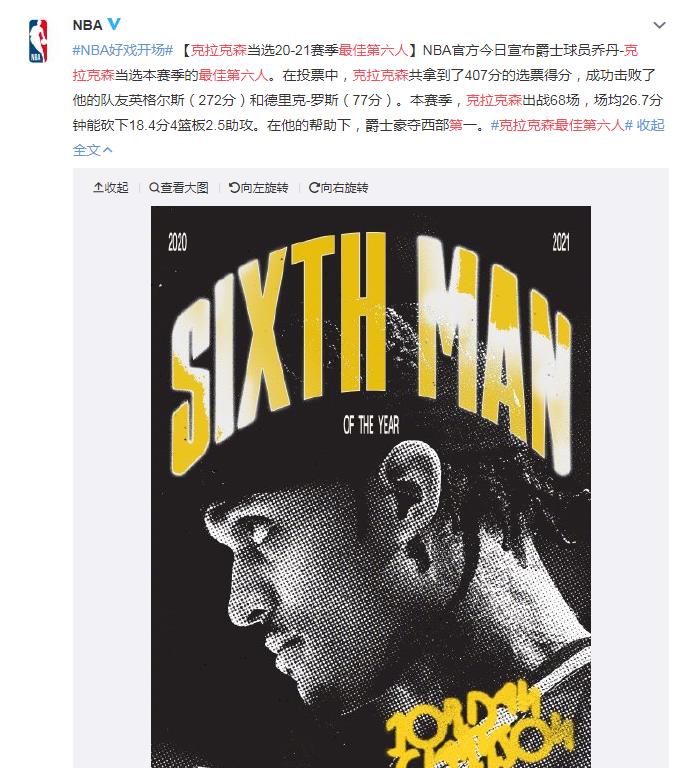Image resolution: width=677 pixels, height=768 pixels.
Task: Click the up-arrow 收起 icon above the image
Action: [x=98, y=188]
